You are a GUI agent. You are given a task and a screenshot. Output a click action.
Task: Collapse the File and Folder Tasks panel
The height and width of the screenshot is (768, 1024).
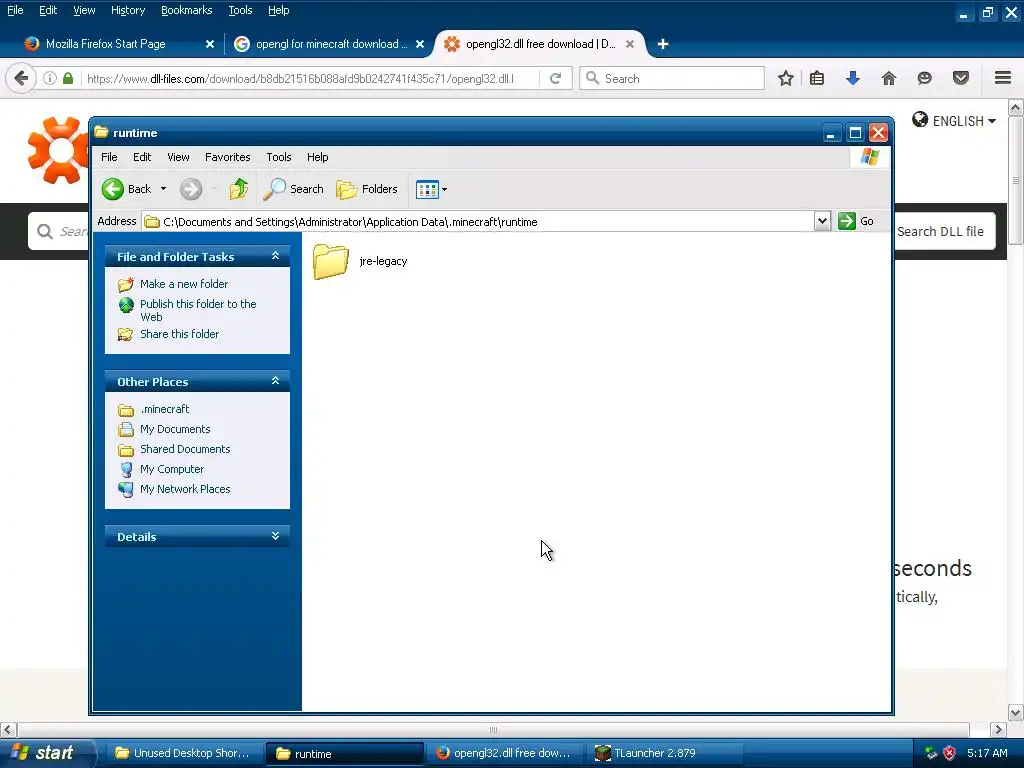click(x=275, y=256)
